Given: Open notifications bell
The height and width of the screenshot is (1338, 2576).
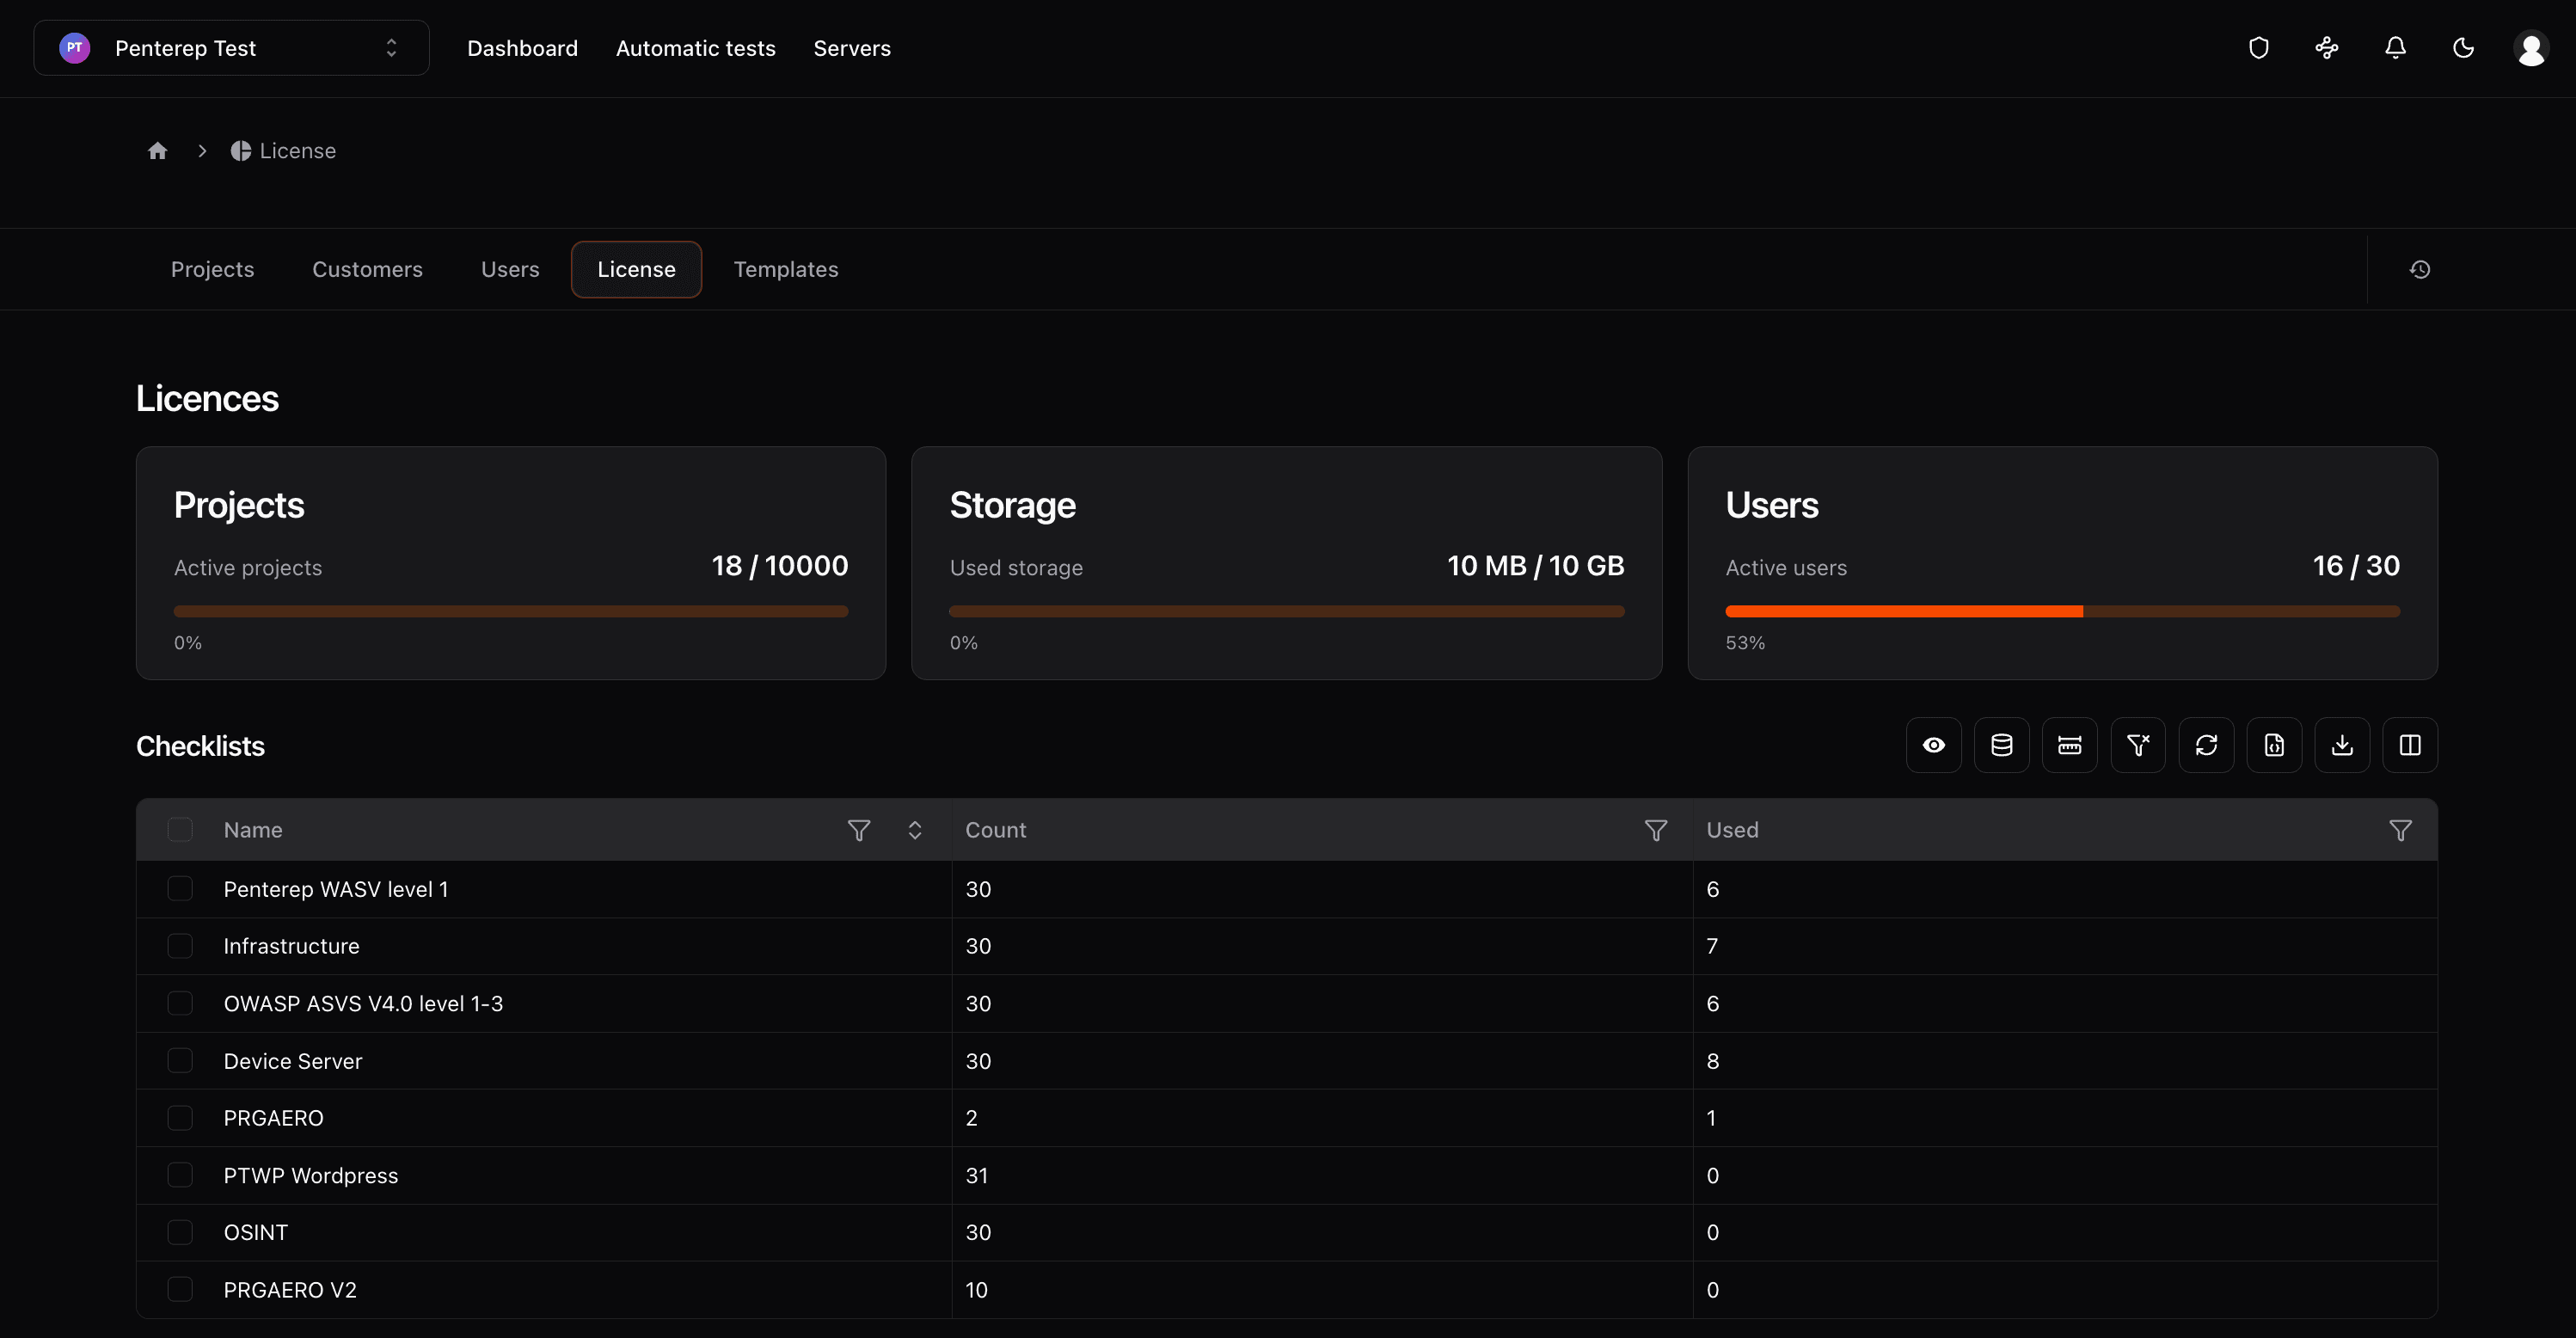Looking at the screenshot, I should click(x=2395, y=48).
